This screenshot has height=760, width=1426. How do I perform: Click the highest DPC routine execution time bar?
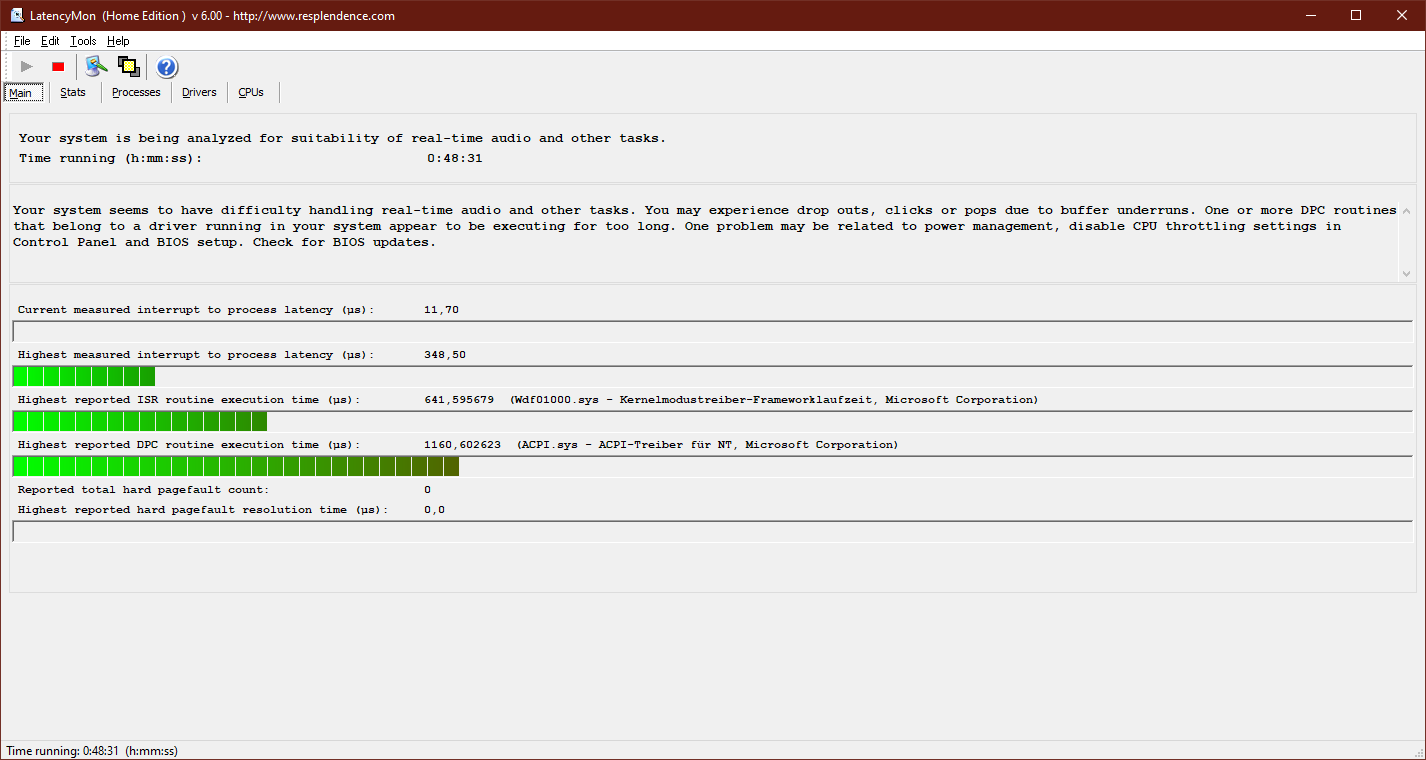tap(712, 466)
